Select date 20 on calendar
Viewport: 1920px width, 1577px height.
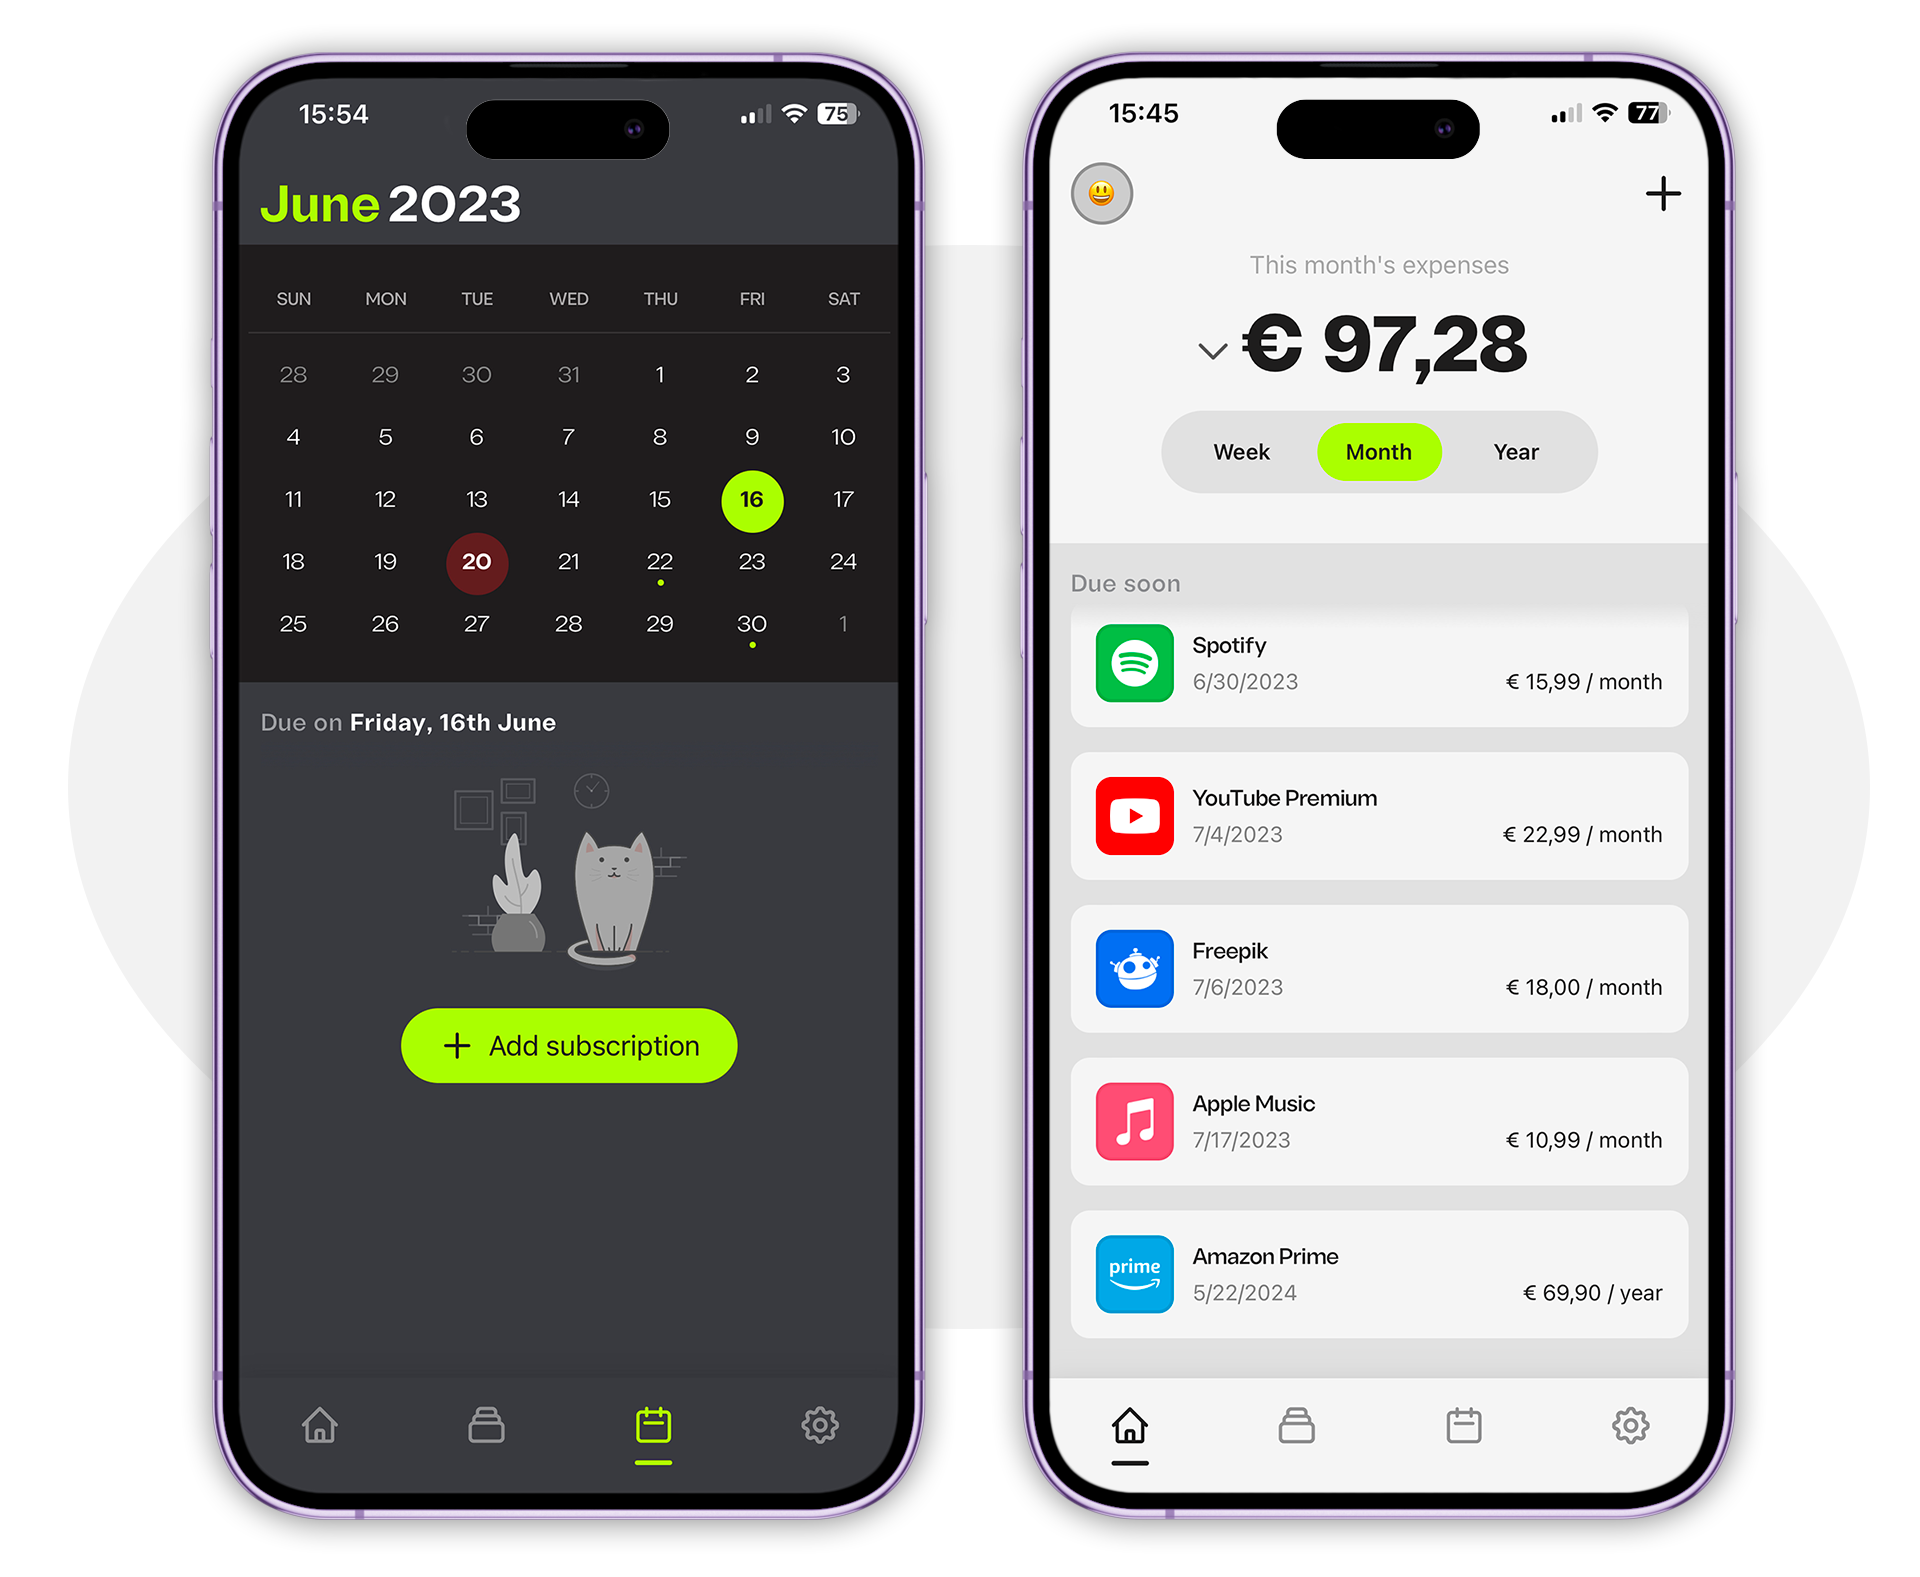tap(478, 560)
